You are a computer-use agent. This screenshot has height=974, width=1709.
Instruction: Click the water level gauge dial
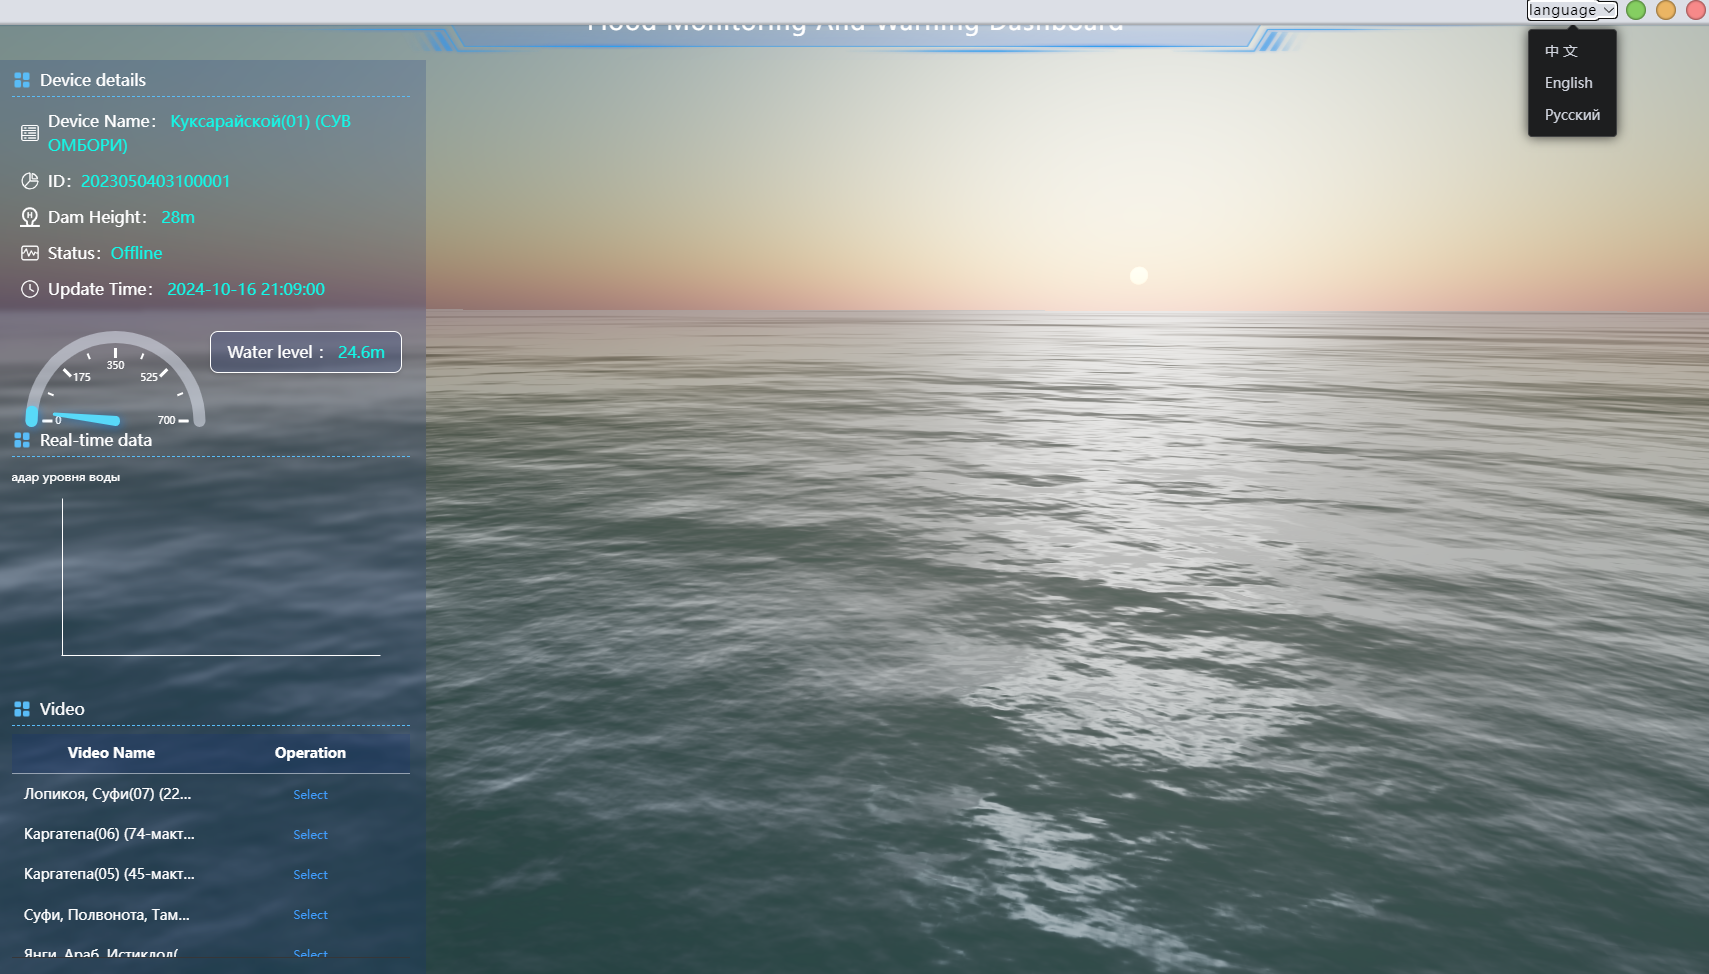pyautogui.click(x=115, y=385)
